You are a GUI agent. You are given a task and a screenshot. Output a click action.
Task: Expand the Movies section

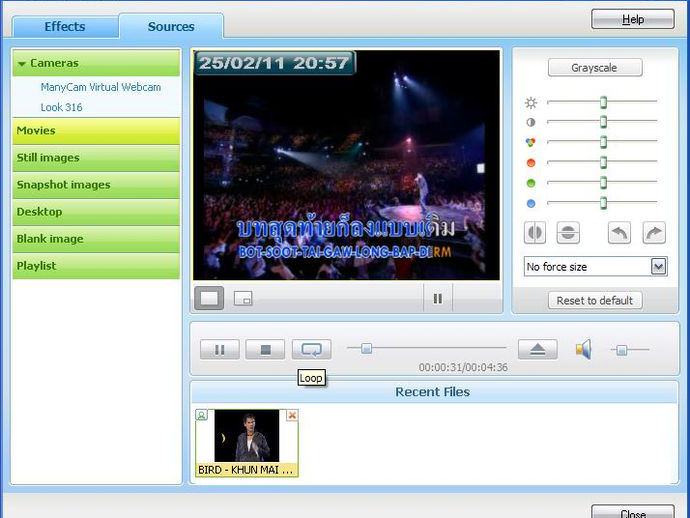96,131
